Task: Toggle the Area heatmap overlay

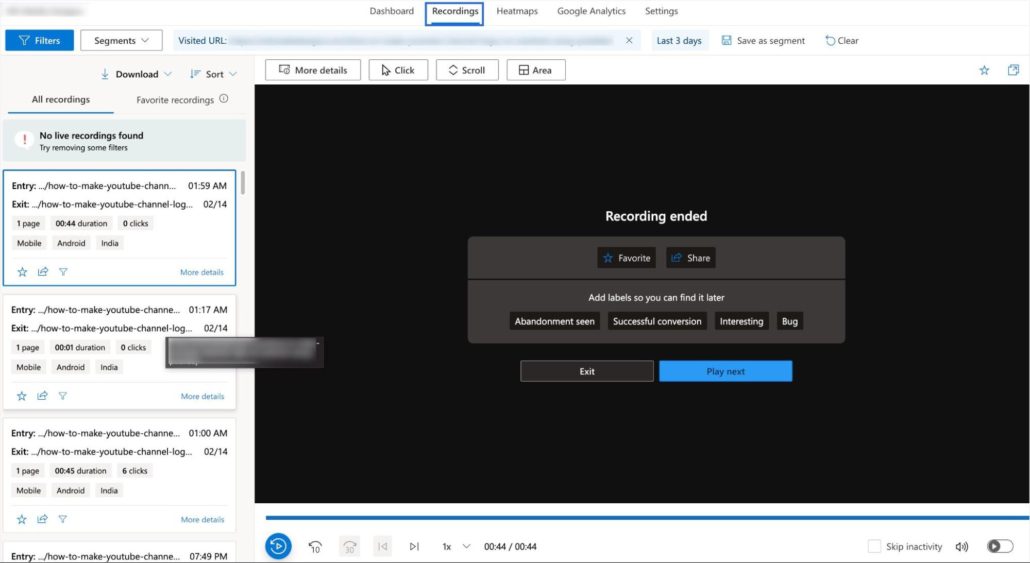Action: click(x=536, y=70)
